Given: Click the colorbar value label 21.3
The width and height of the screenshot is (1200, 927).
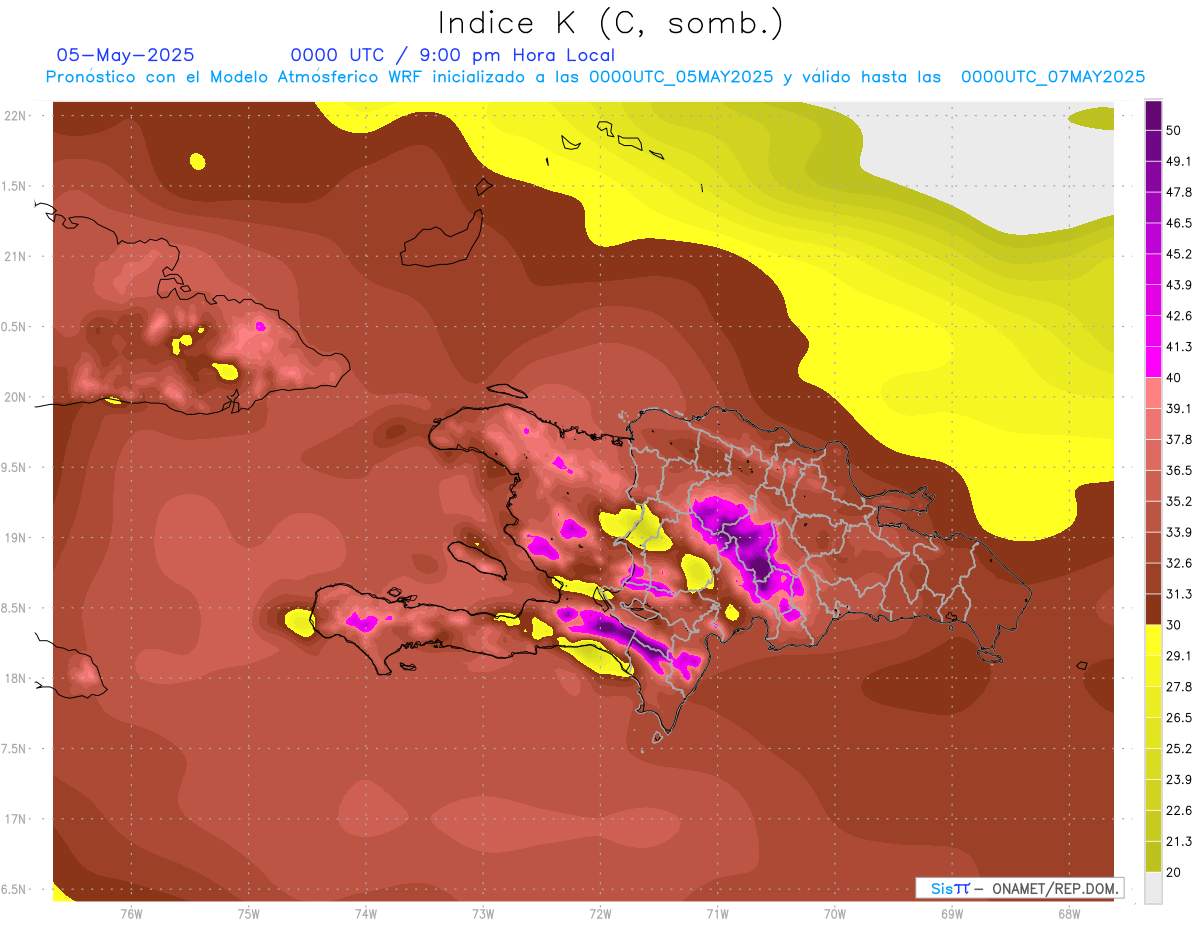Looking at the screenshot, I should pos(1179,842).
